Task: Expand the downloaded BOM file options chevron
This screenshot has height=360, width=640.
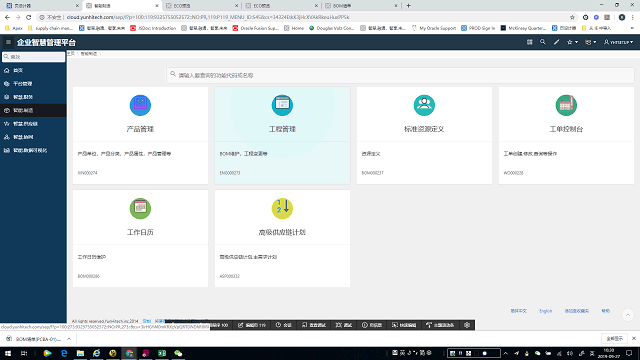Action: [69, 339]
